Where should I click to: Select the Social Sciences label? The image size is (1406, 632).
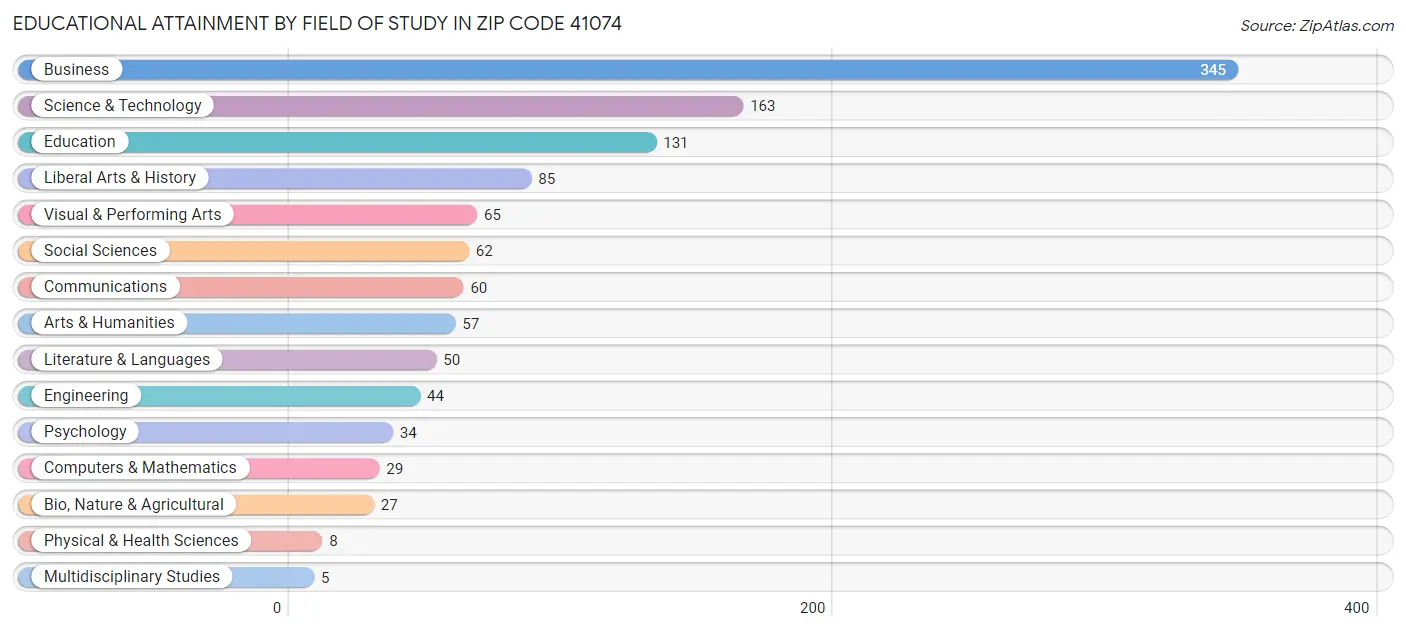click(x=100, y=251)
